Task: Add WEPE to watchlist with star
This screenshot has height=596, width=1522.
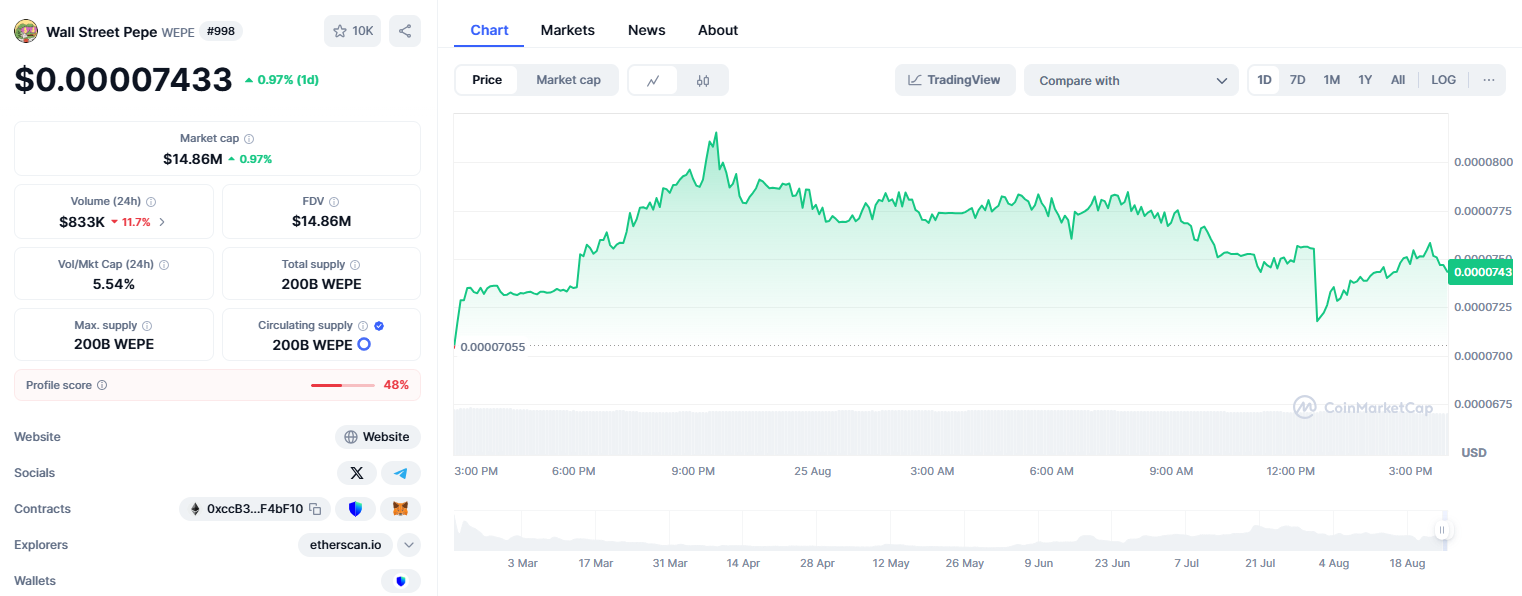Action: click(x=352, y=31)
